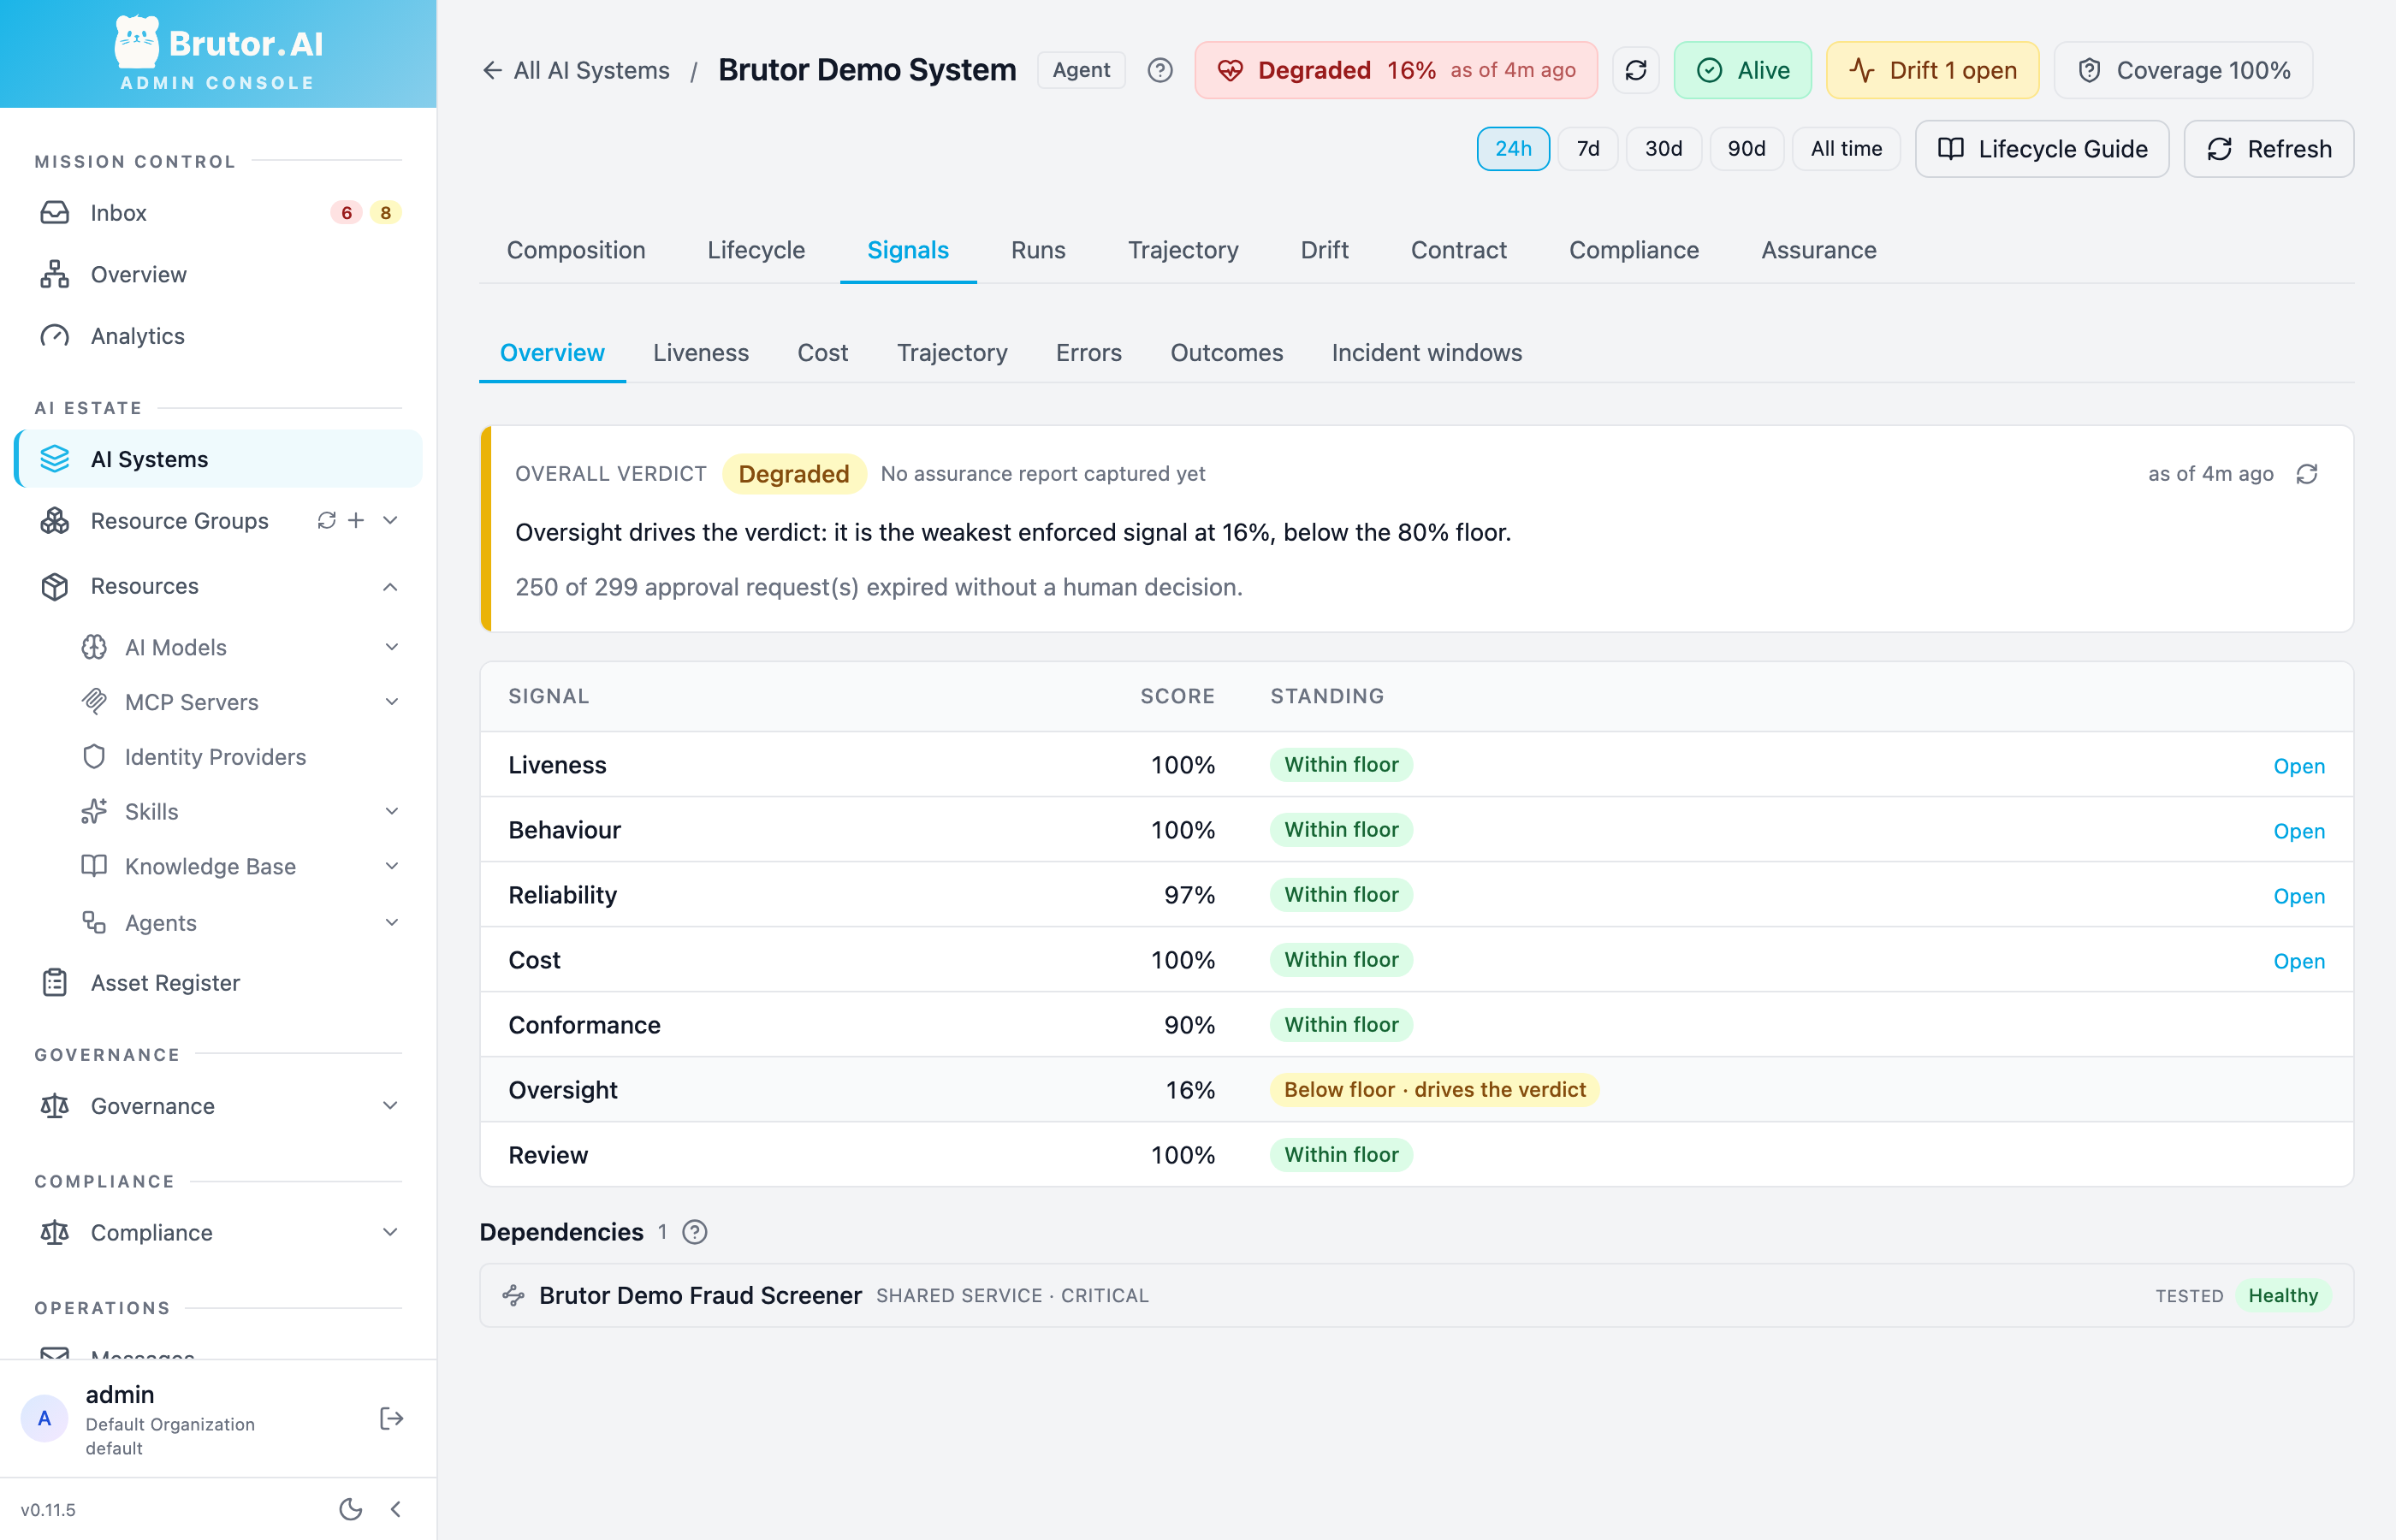This screenshot has height=1540, width=2396.
Task: Open the Lifecycle Guide
Action: point(2042,149)
